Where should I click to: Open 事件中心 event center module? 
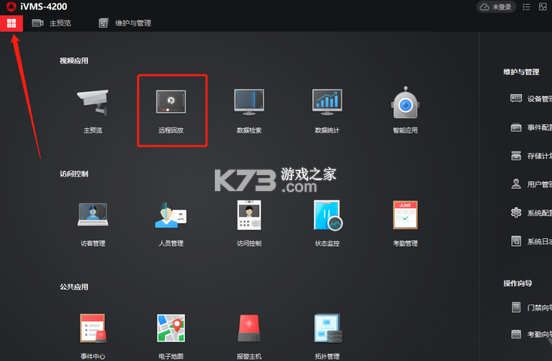[x=93, y=337]
